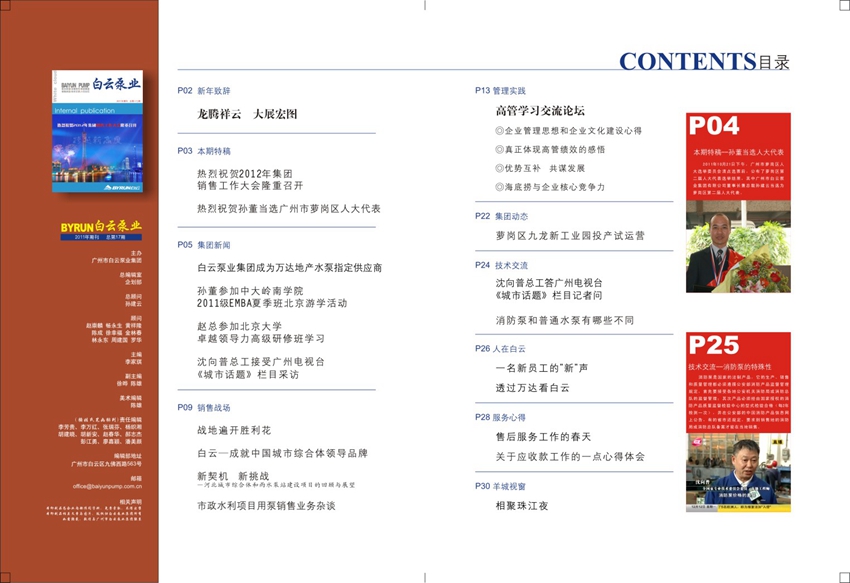The height and width of the screenshot is (583, 850).
Task: Click the magazine cover thumbnail
Action: click(x=99, y=132)
